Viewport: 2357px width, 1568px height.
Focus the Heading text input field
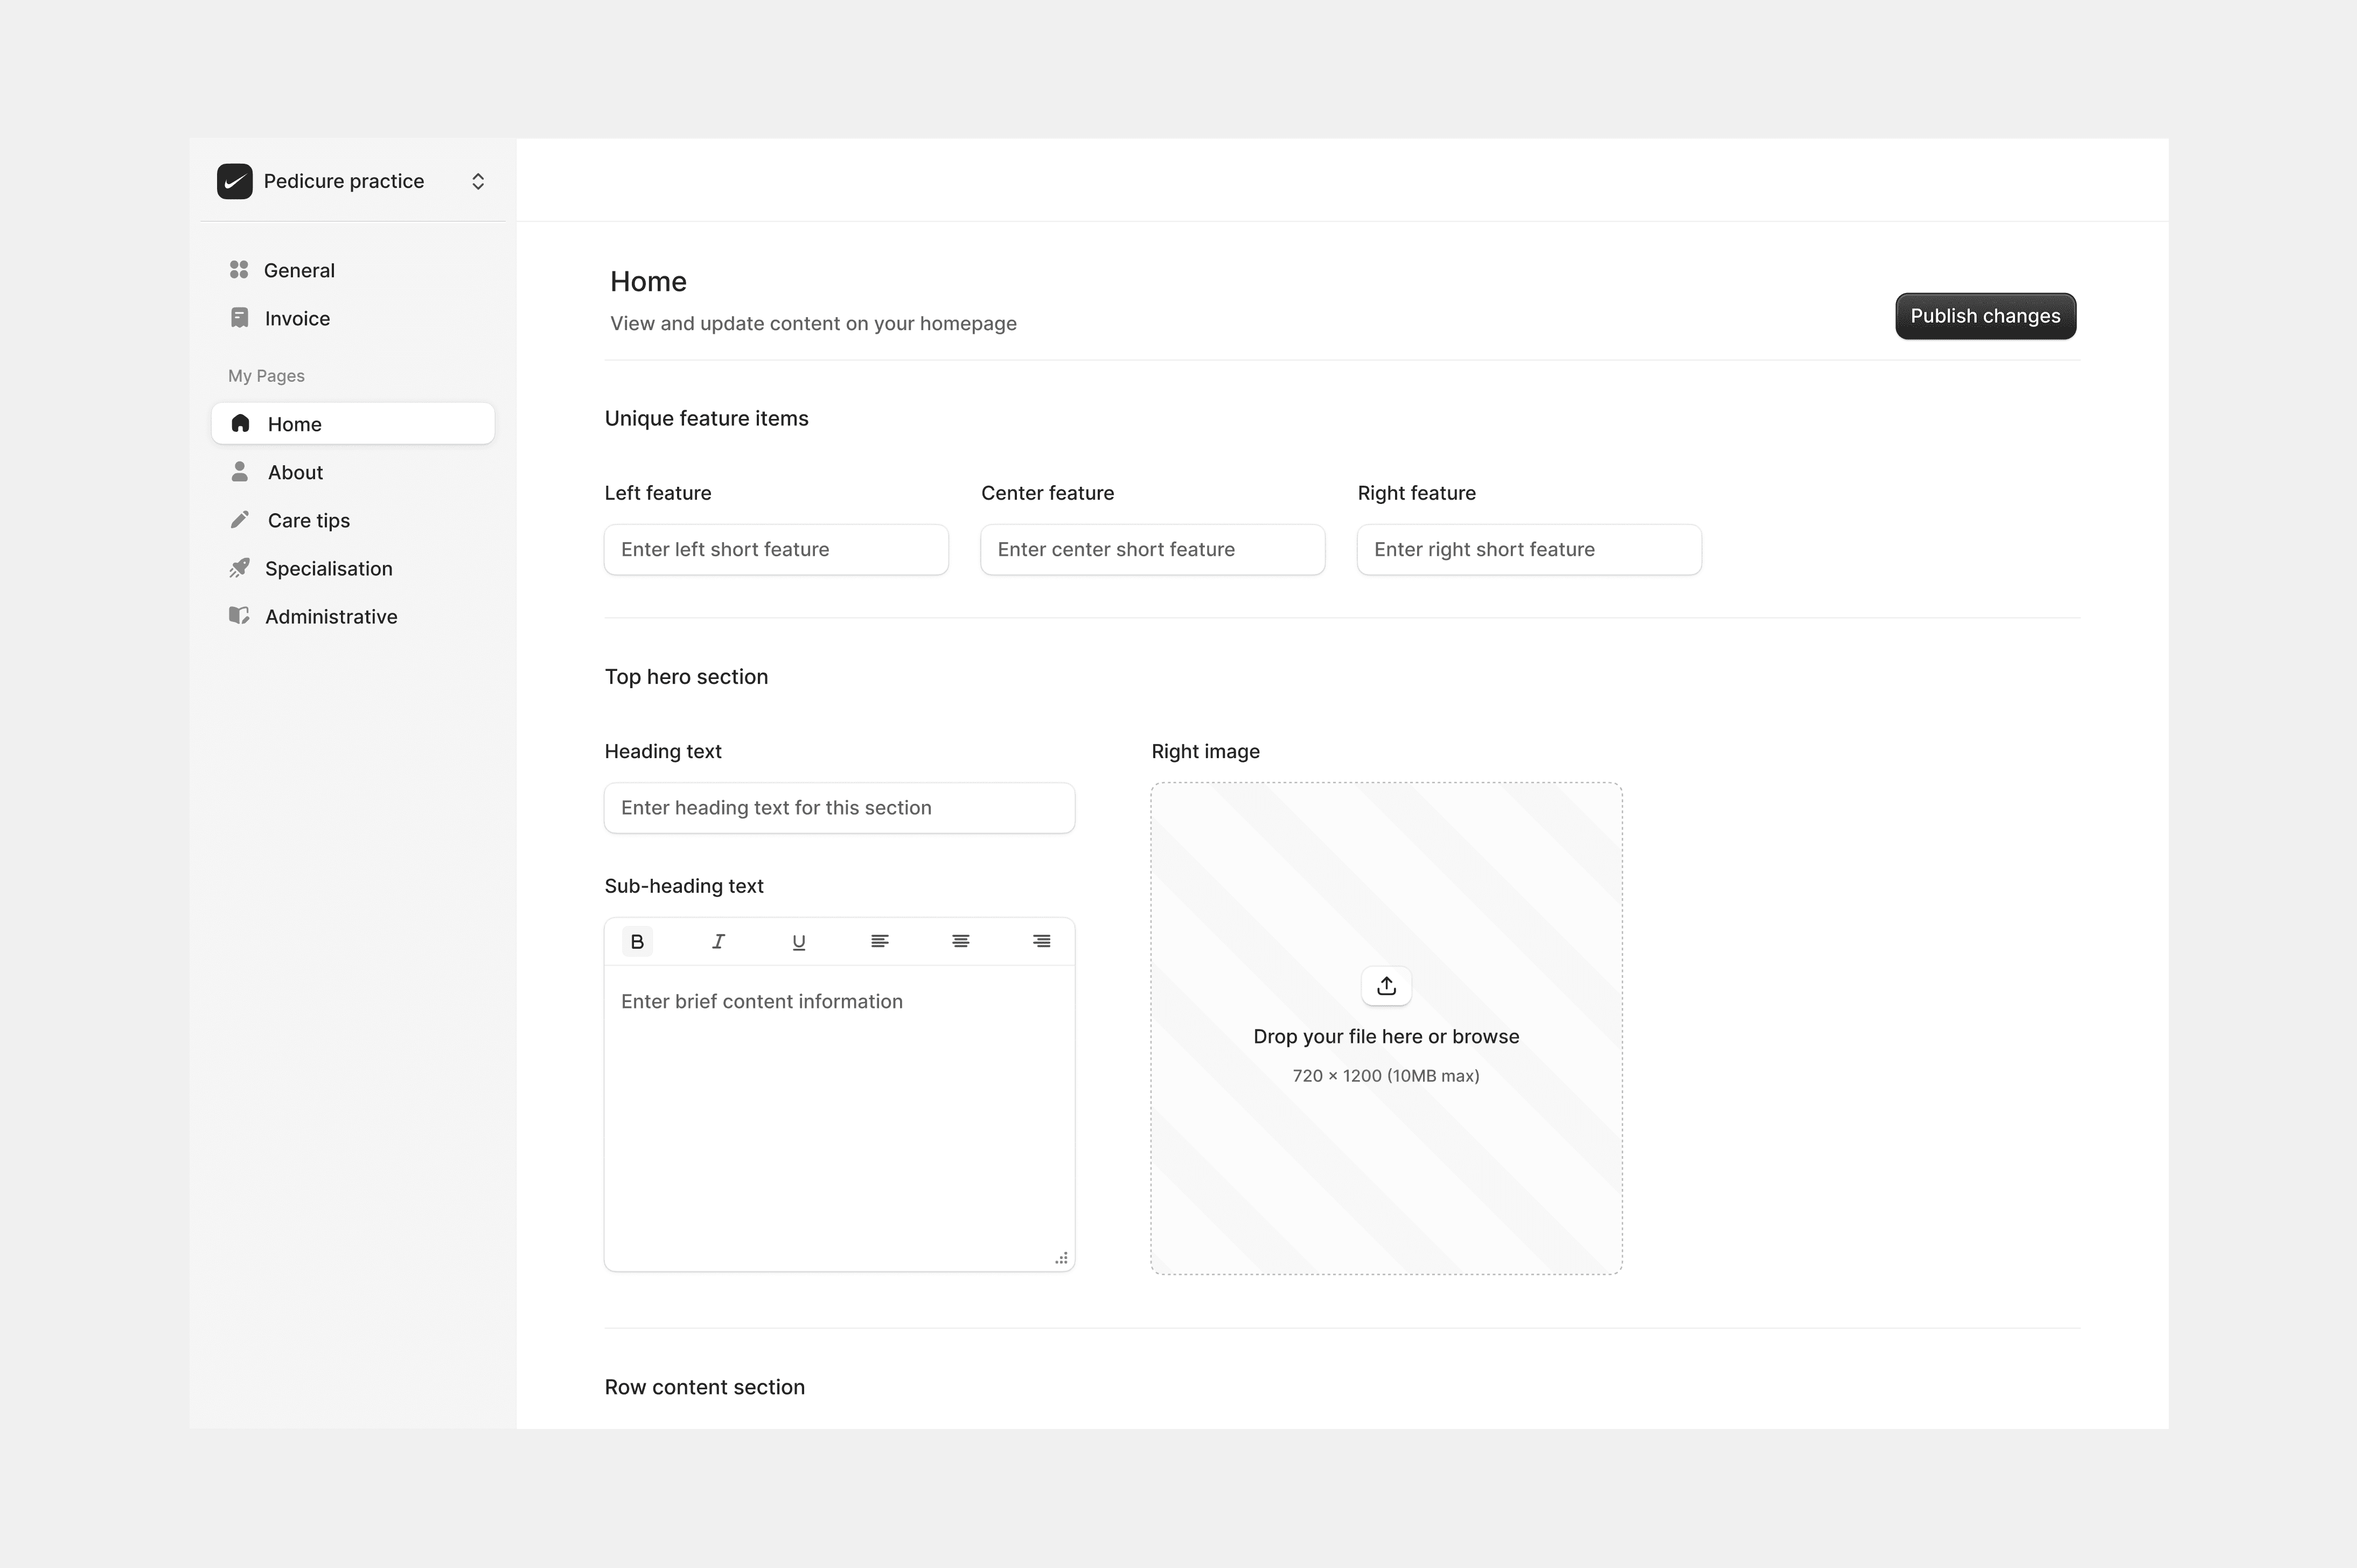click(x=838, y=808)
